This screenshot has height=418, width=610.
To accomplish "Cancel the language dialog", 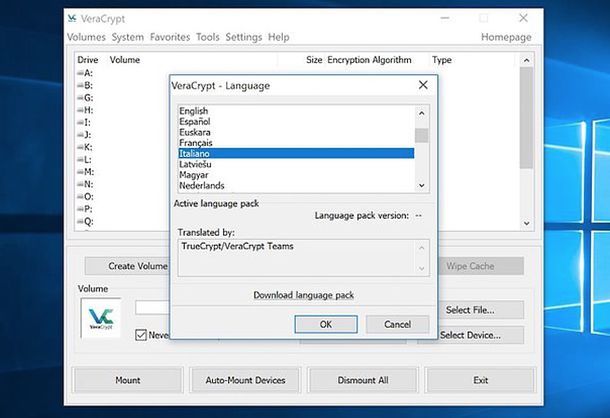I will point(397,324).
